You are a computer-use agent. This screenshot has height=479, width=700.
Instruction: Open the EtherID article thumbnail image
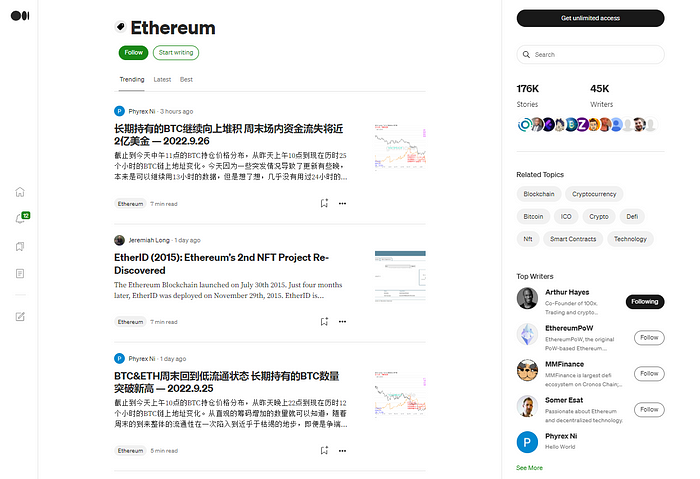click(400, 276)
